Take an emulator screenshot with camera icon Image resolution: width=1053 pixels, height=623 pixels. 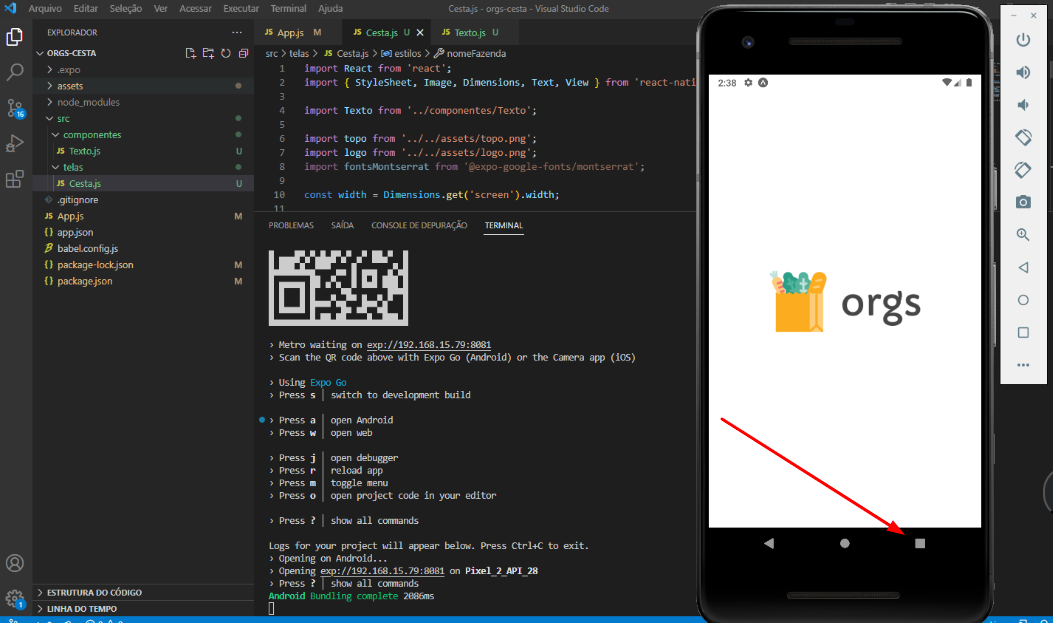point(1023,202)
